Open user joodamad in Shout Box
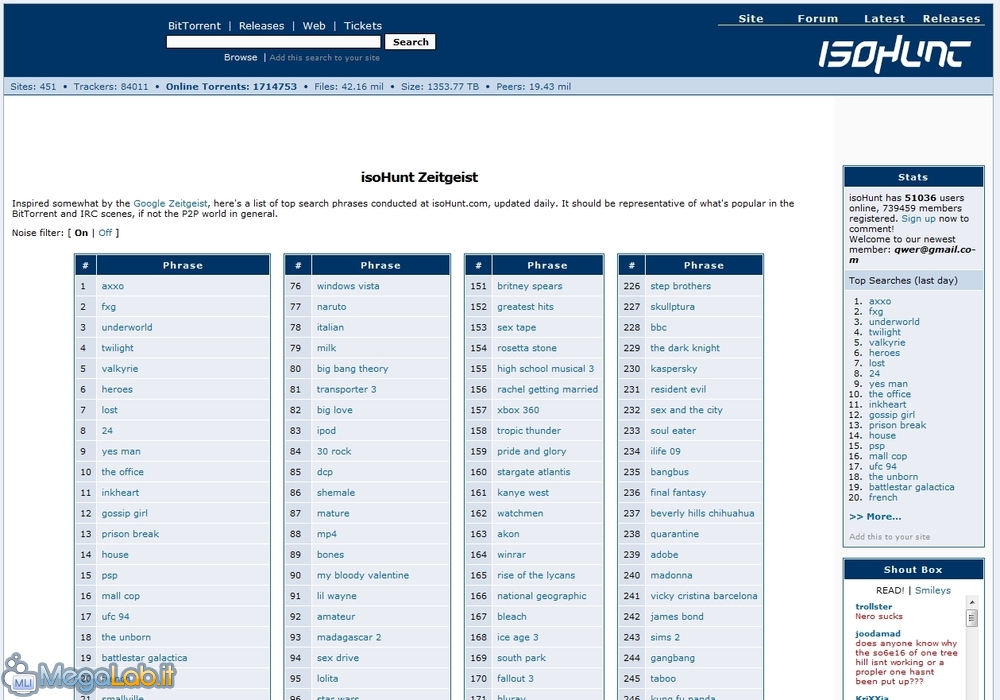 click(878, 633)
